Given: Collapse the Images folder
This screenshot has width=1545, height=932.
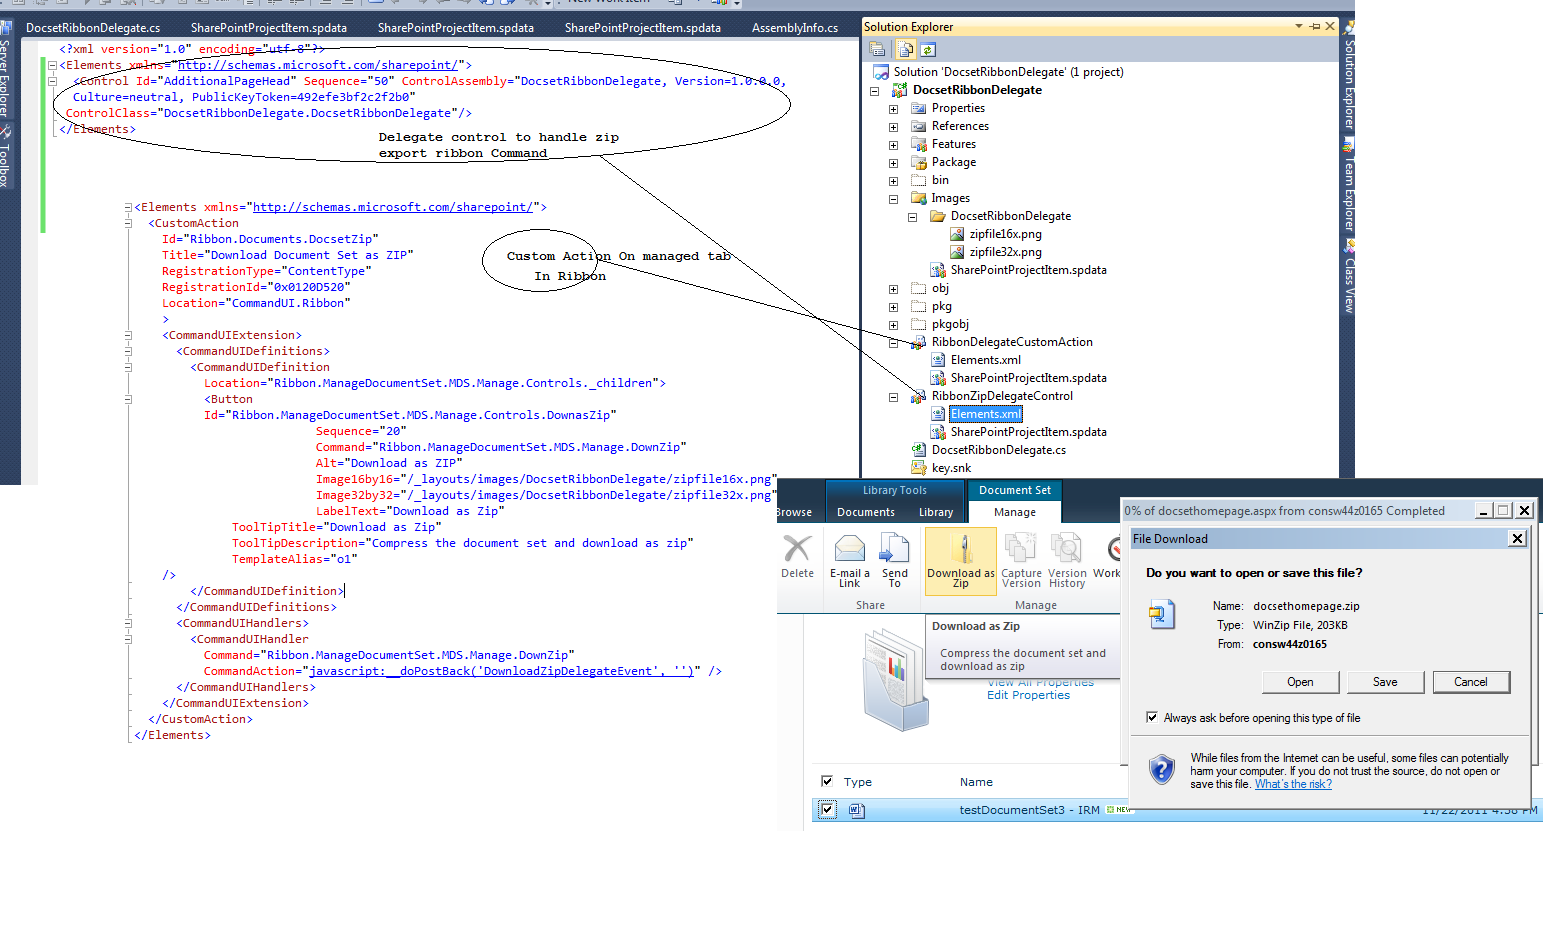Looking at the screenshot, I should tap(893, 199).
